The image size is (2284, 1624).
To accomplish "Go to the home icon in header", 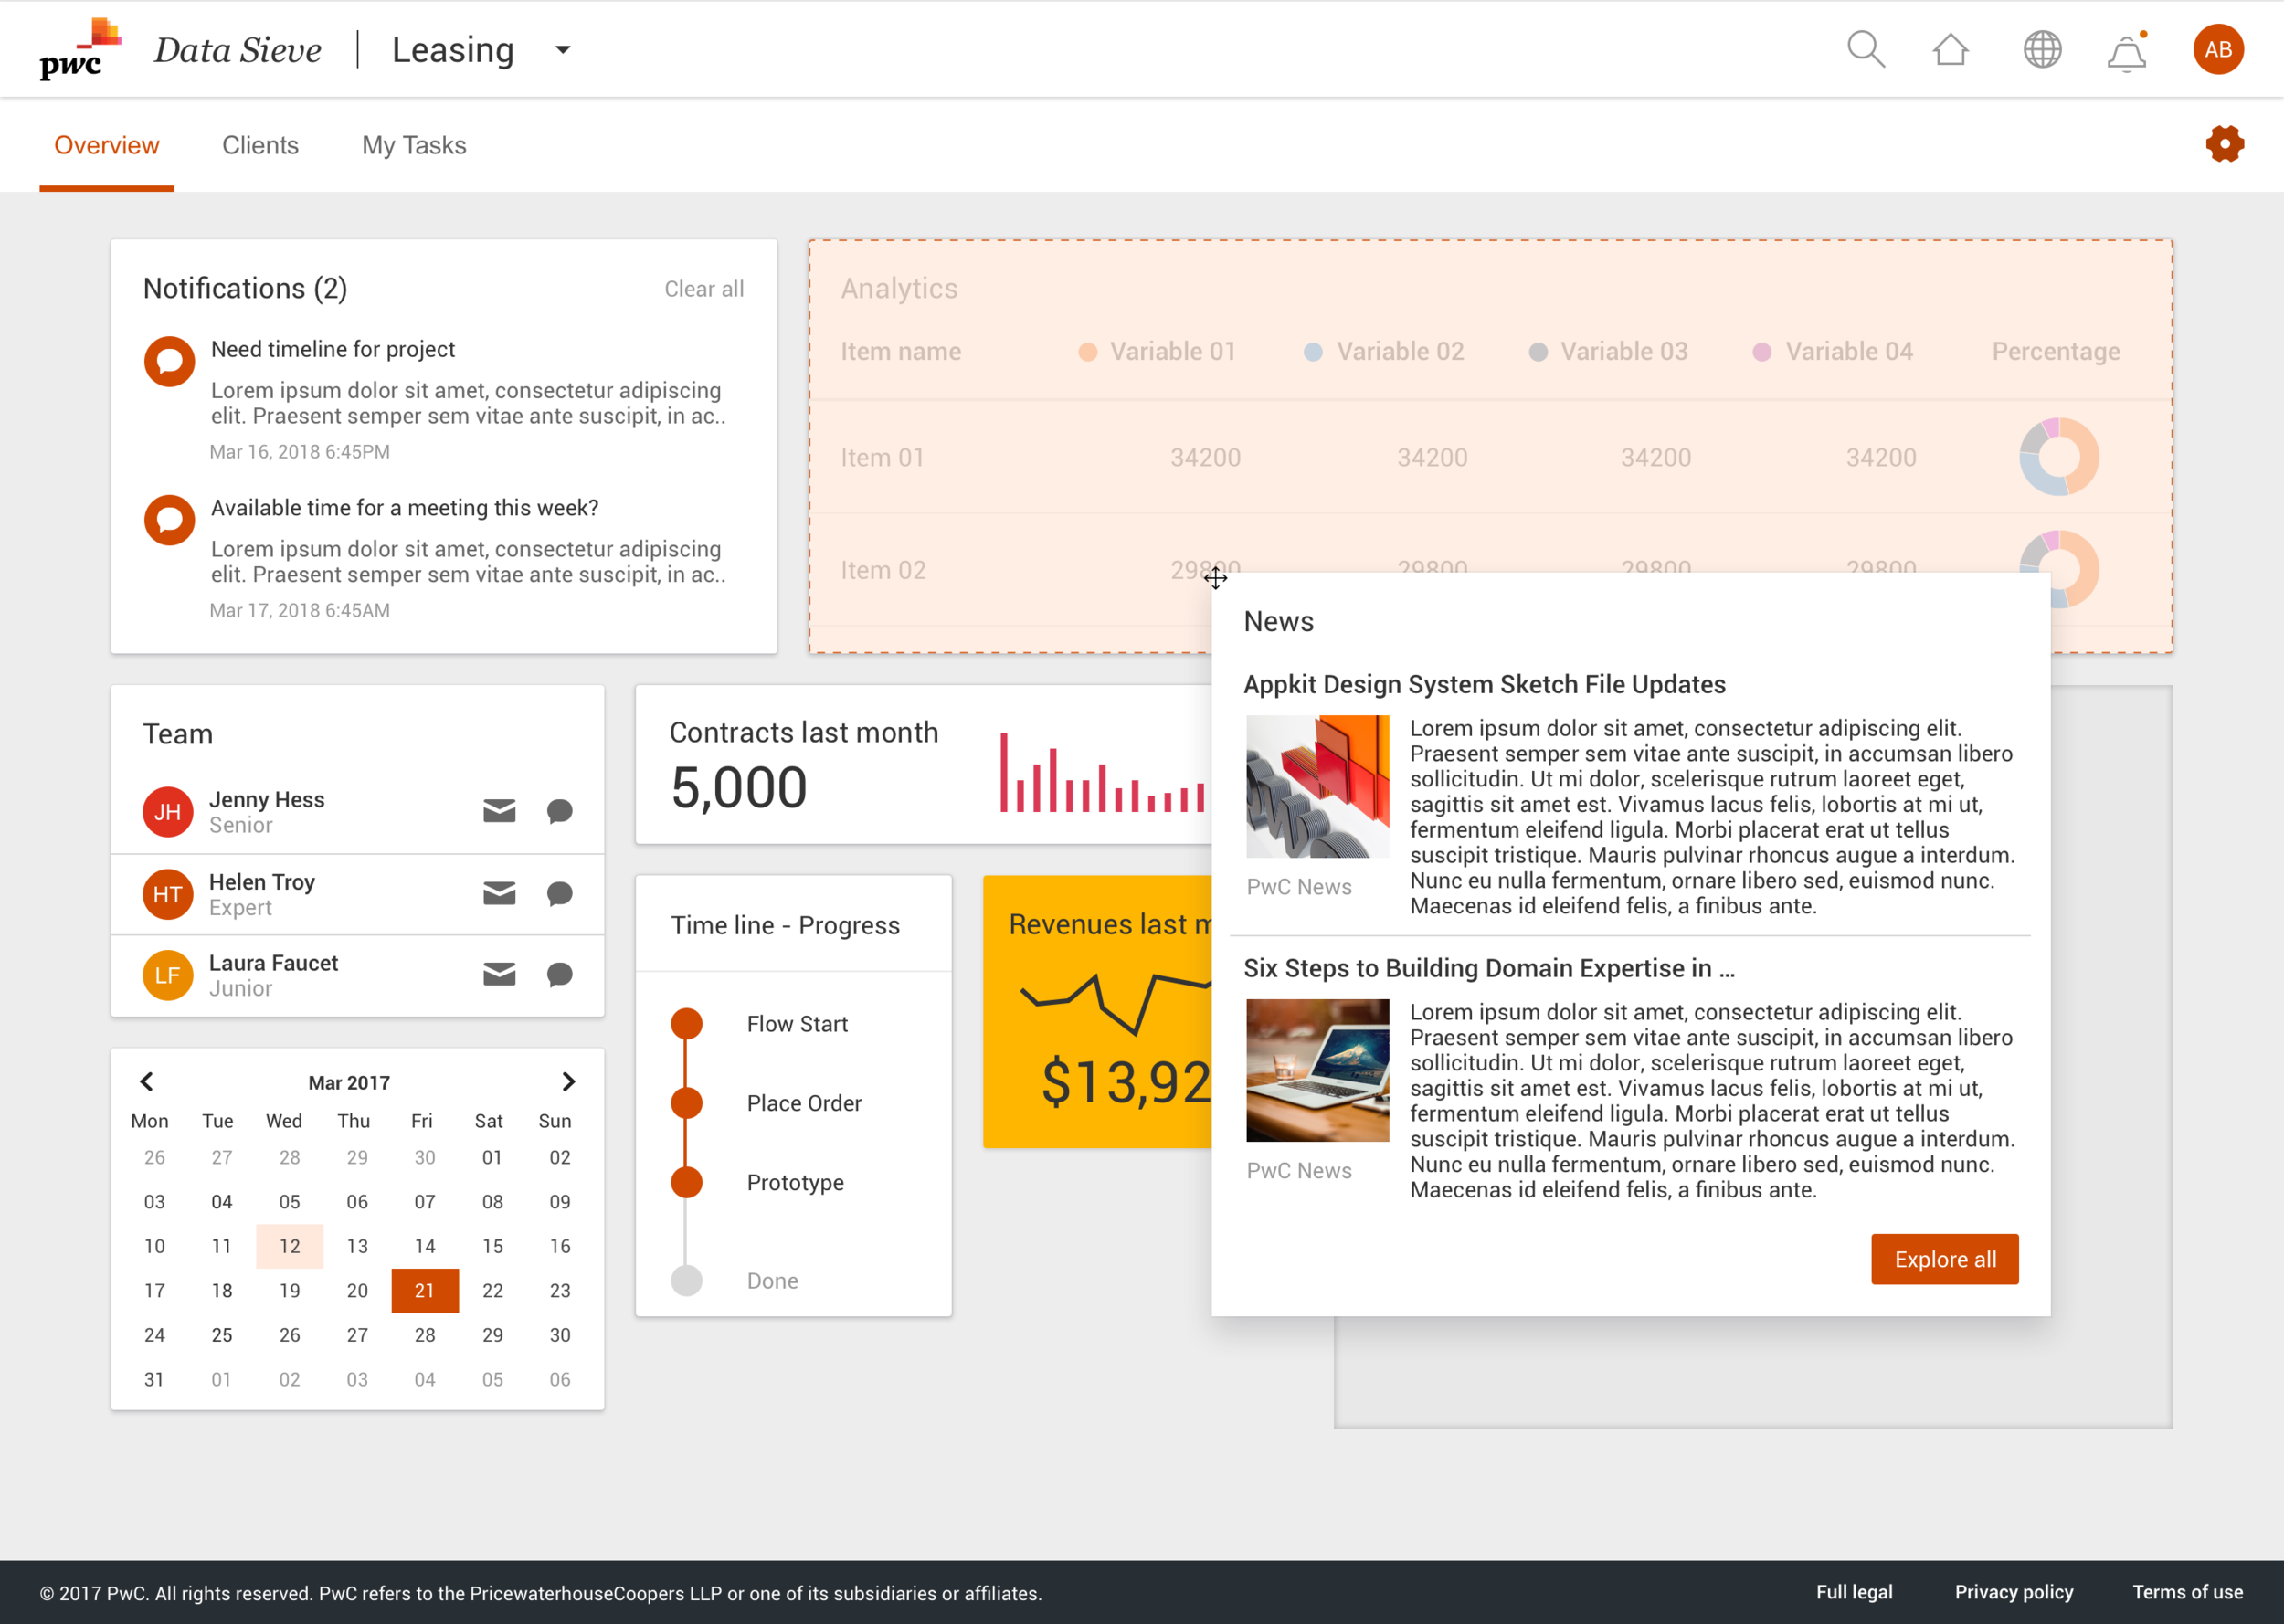I will (x=1950, y=49).
